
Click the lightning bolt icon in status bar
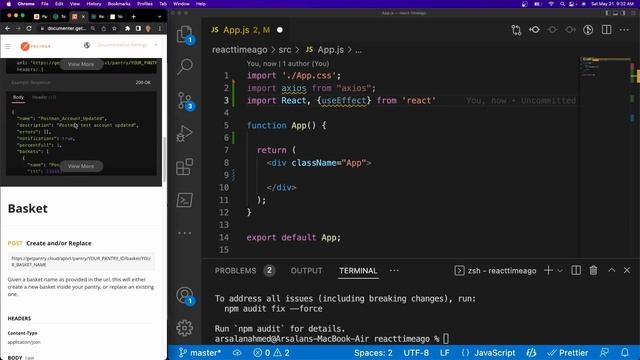(531, 353)
